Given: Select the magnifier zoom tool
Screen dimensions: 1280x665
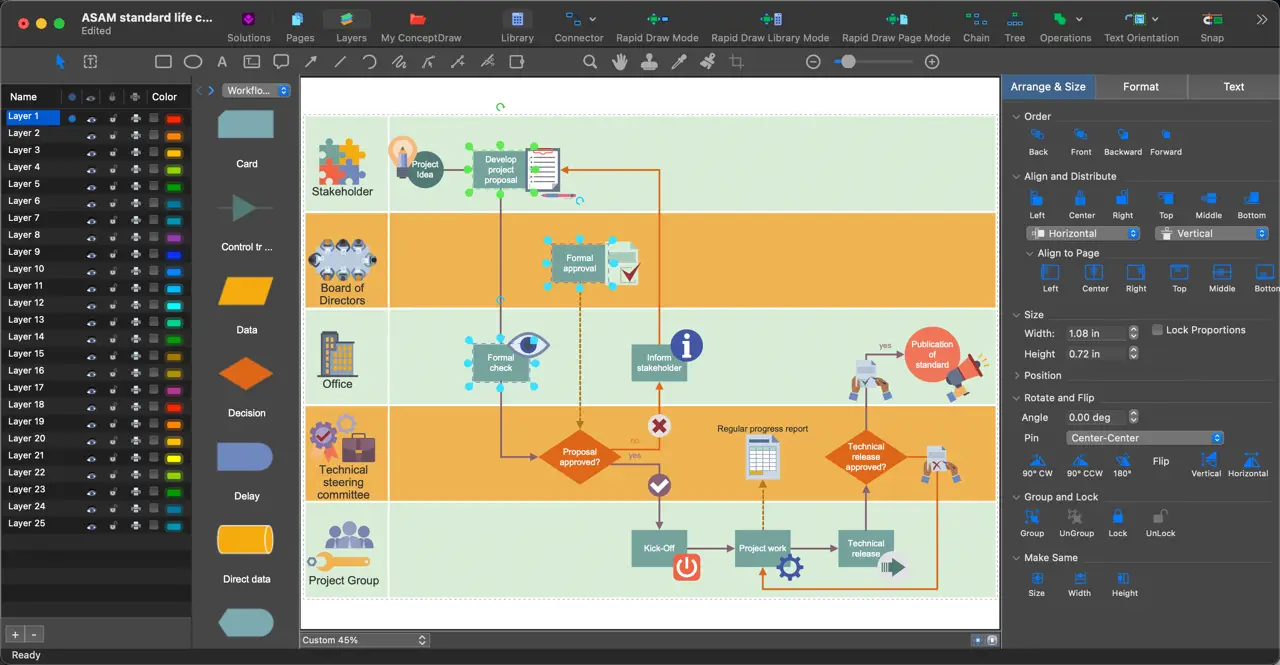Looking at the screenshot, I should point(590,62).
